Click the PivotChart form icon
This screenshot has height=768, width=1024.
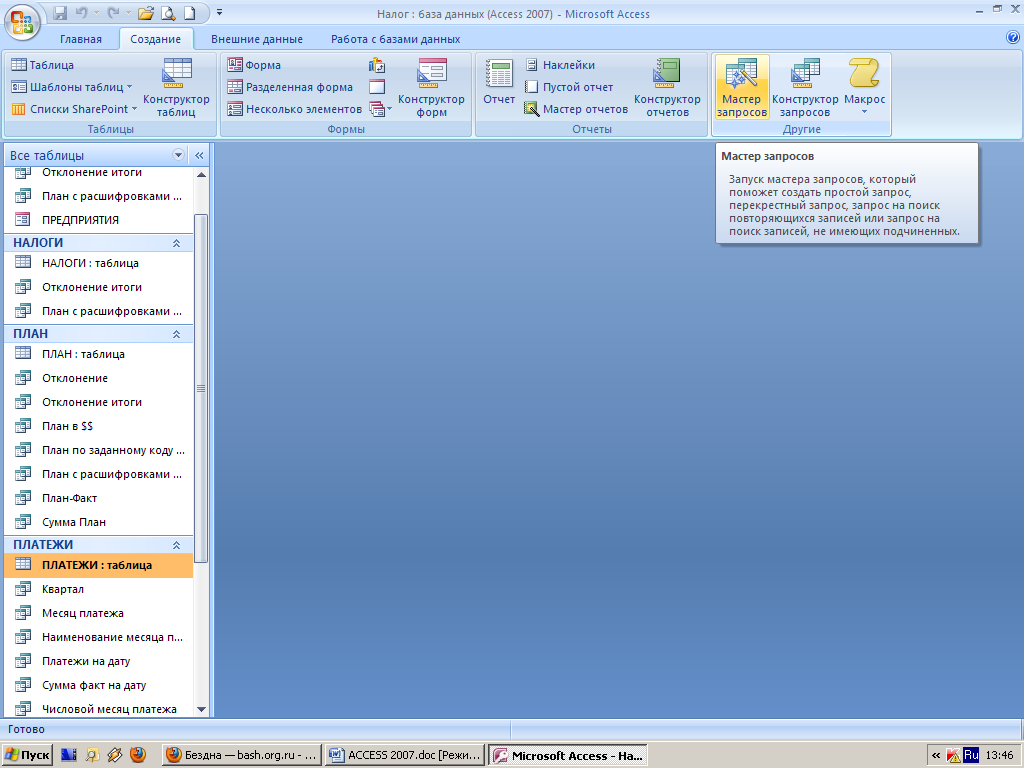(377, 65)
